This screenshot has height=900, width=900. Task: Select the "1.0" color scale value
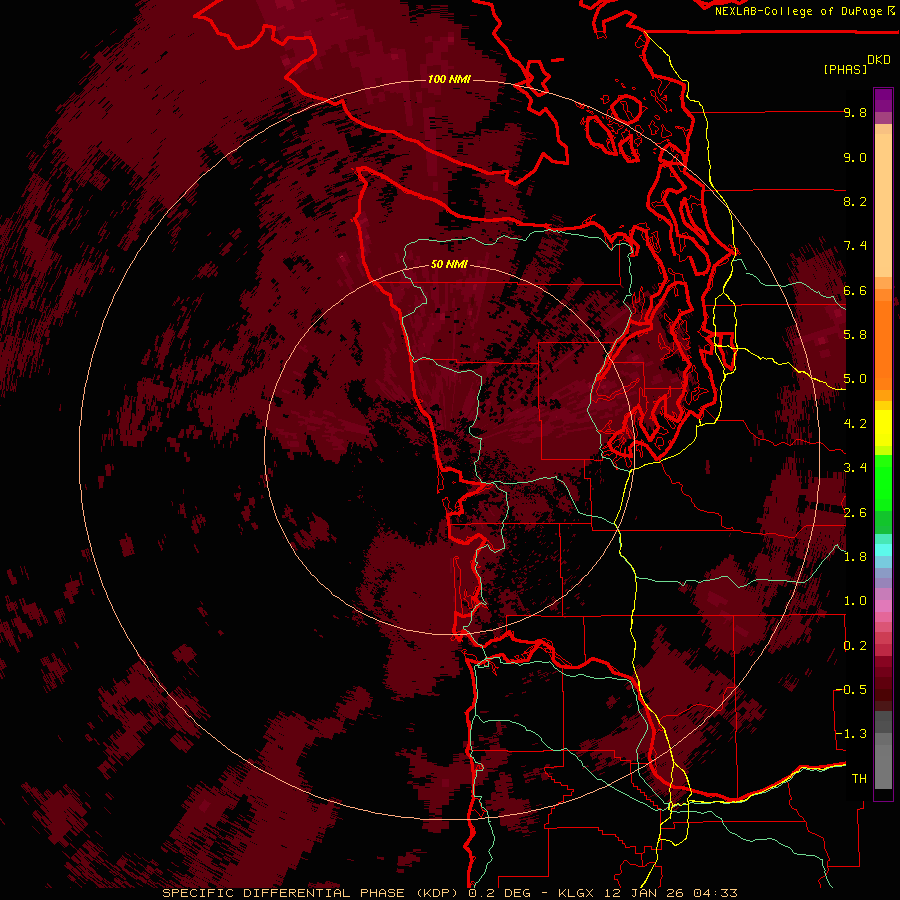(x=855, y=601)
